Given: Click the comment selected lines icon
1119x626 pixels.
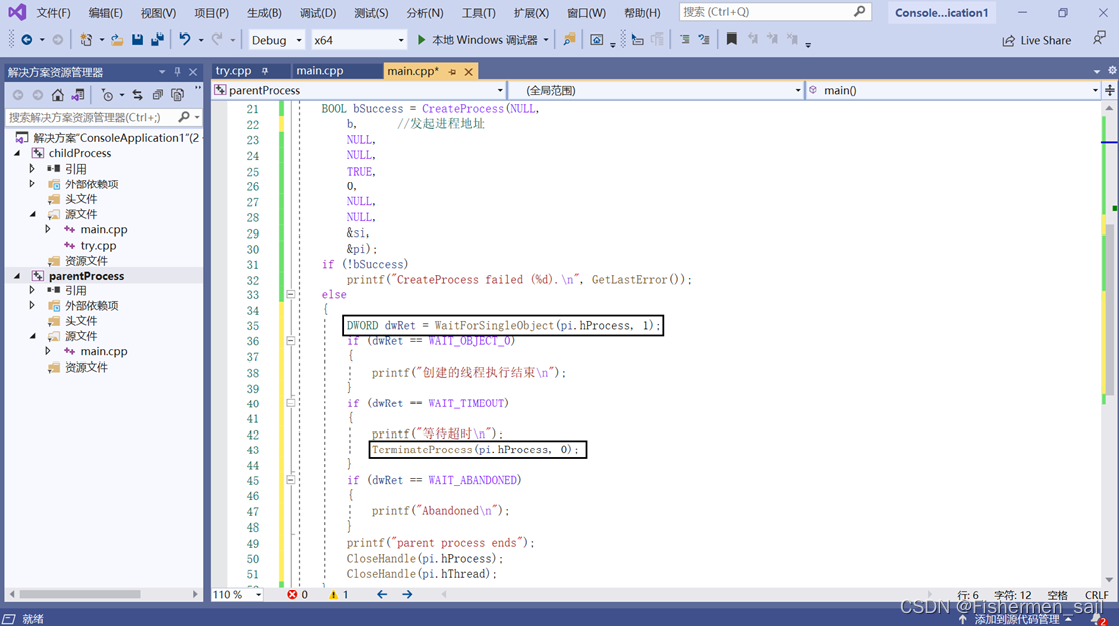Looking at the screenshot, I should pyautogui.click(x=684, y=40).
